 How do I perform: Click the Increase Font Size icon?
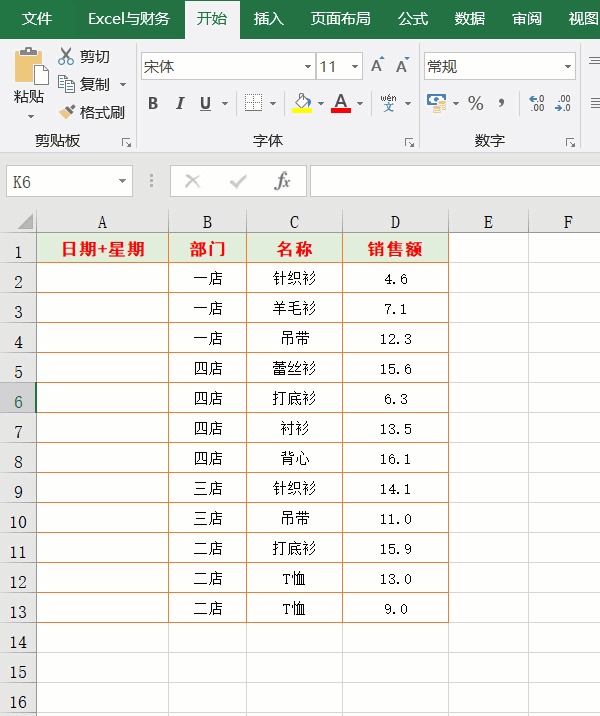pos(377,66)
